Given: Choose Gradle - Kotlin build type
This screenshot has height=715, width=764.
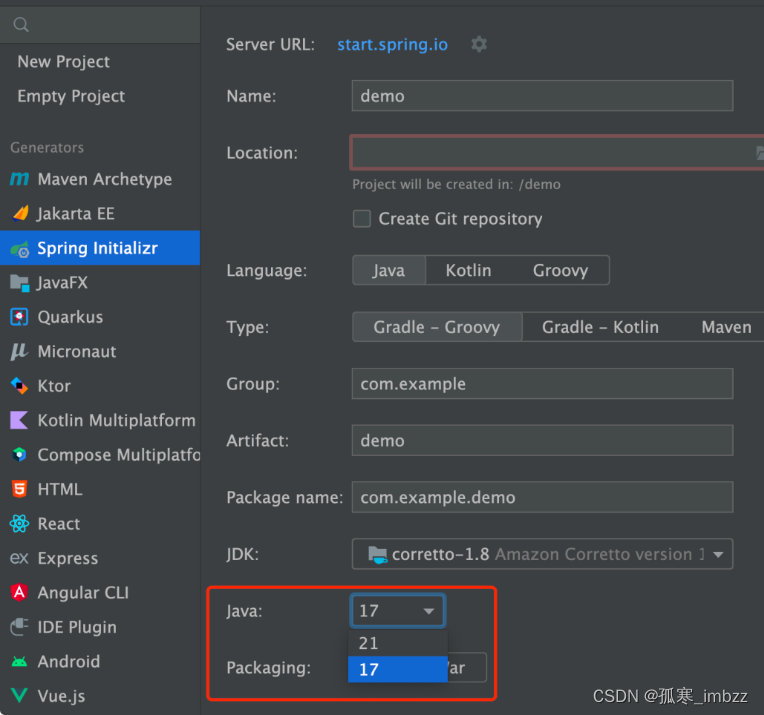Looking at the screenshot, I should 600,327.
